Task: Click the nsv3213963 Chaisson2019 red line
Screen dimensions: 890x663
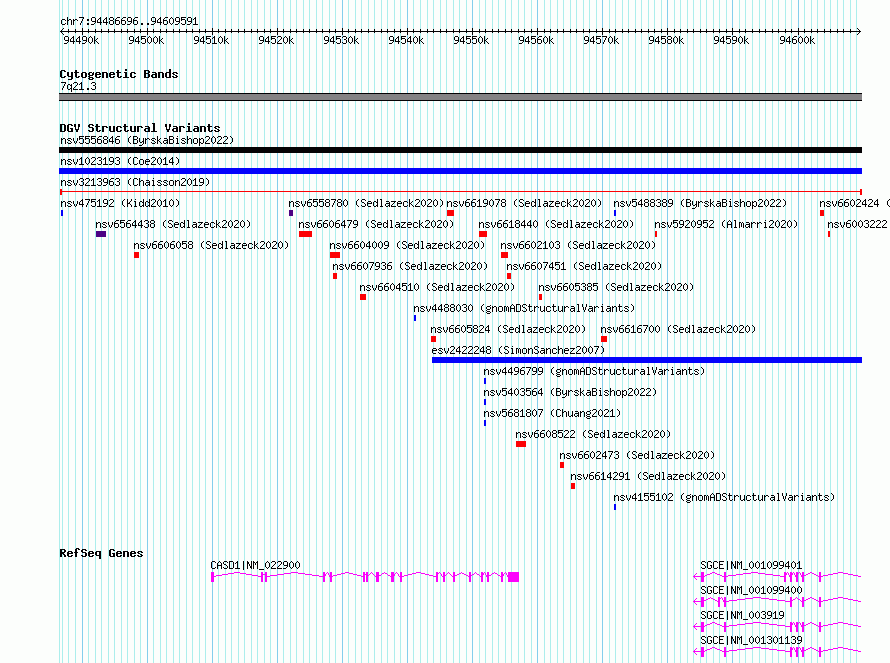Action: (460, 192)
